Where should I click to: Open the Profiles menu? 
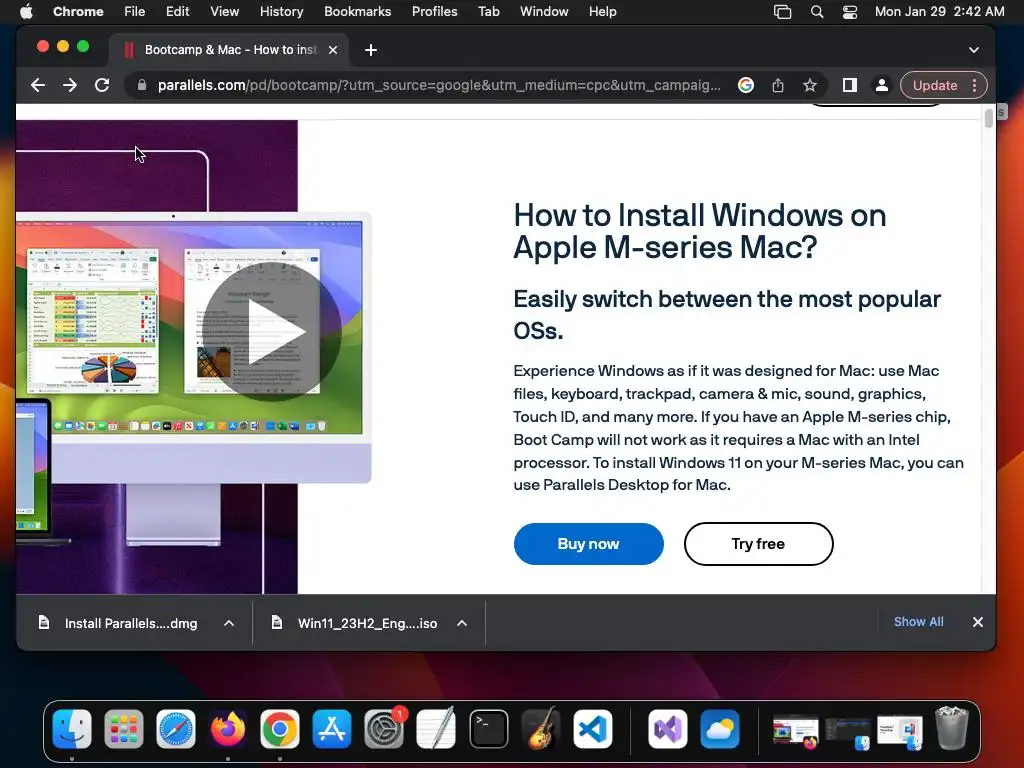(434, 12)
